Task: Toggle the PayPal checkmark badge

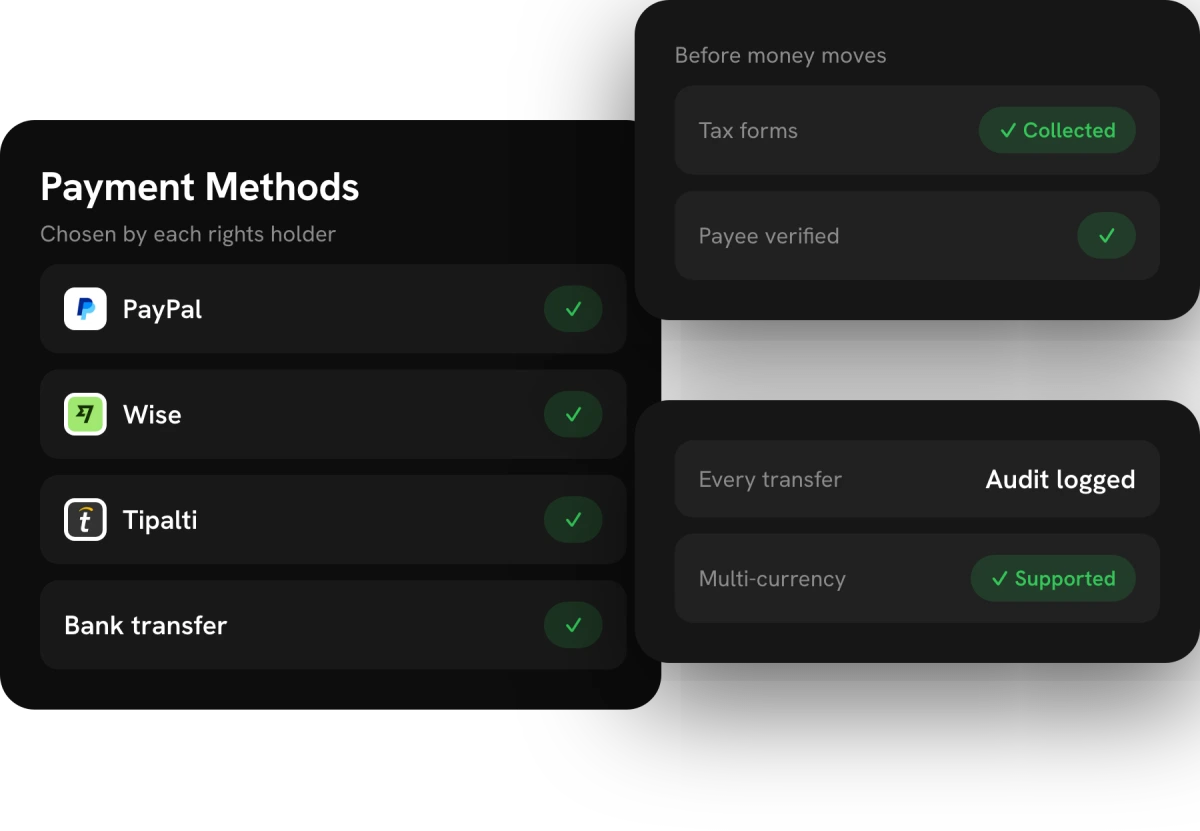Action: [573, 309]
